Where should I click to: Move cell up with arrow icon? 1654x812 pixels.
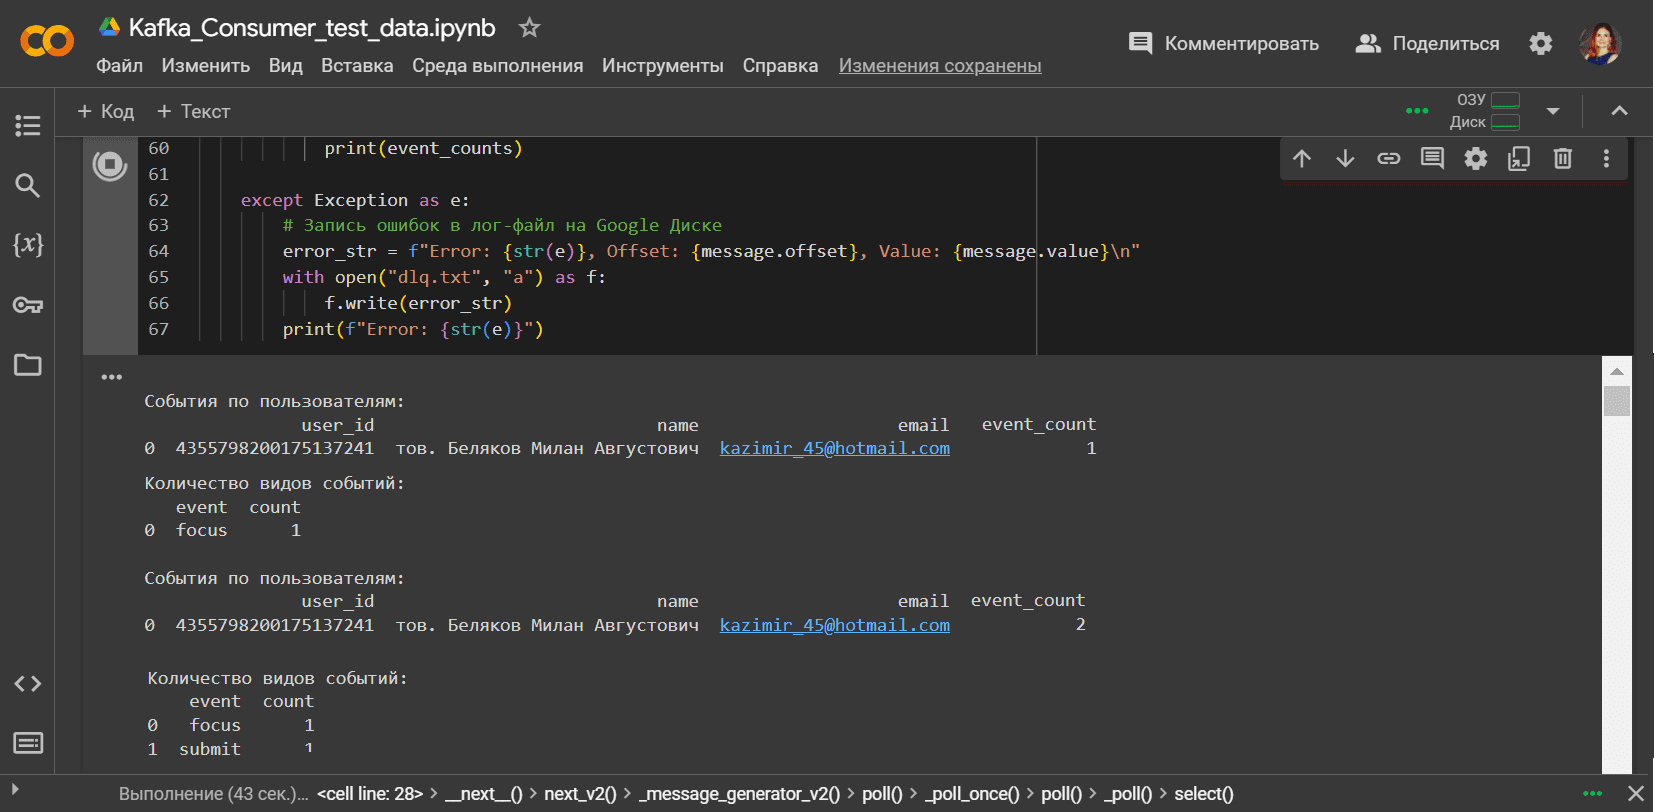[1302, 159]
